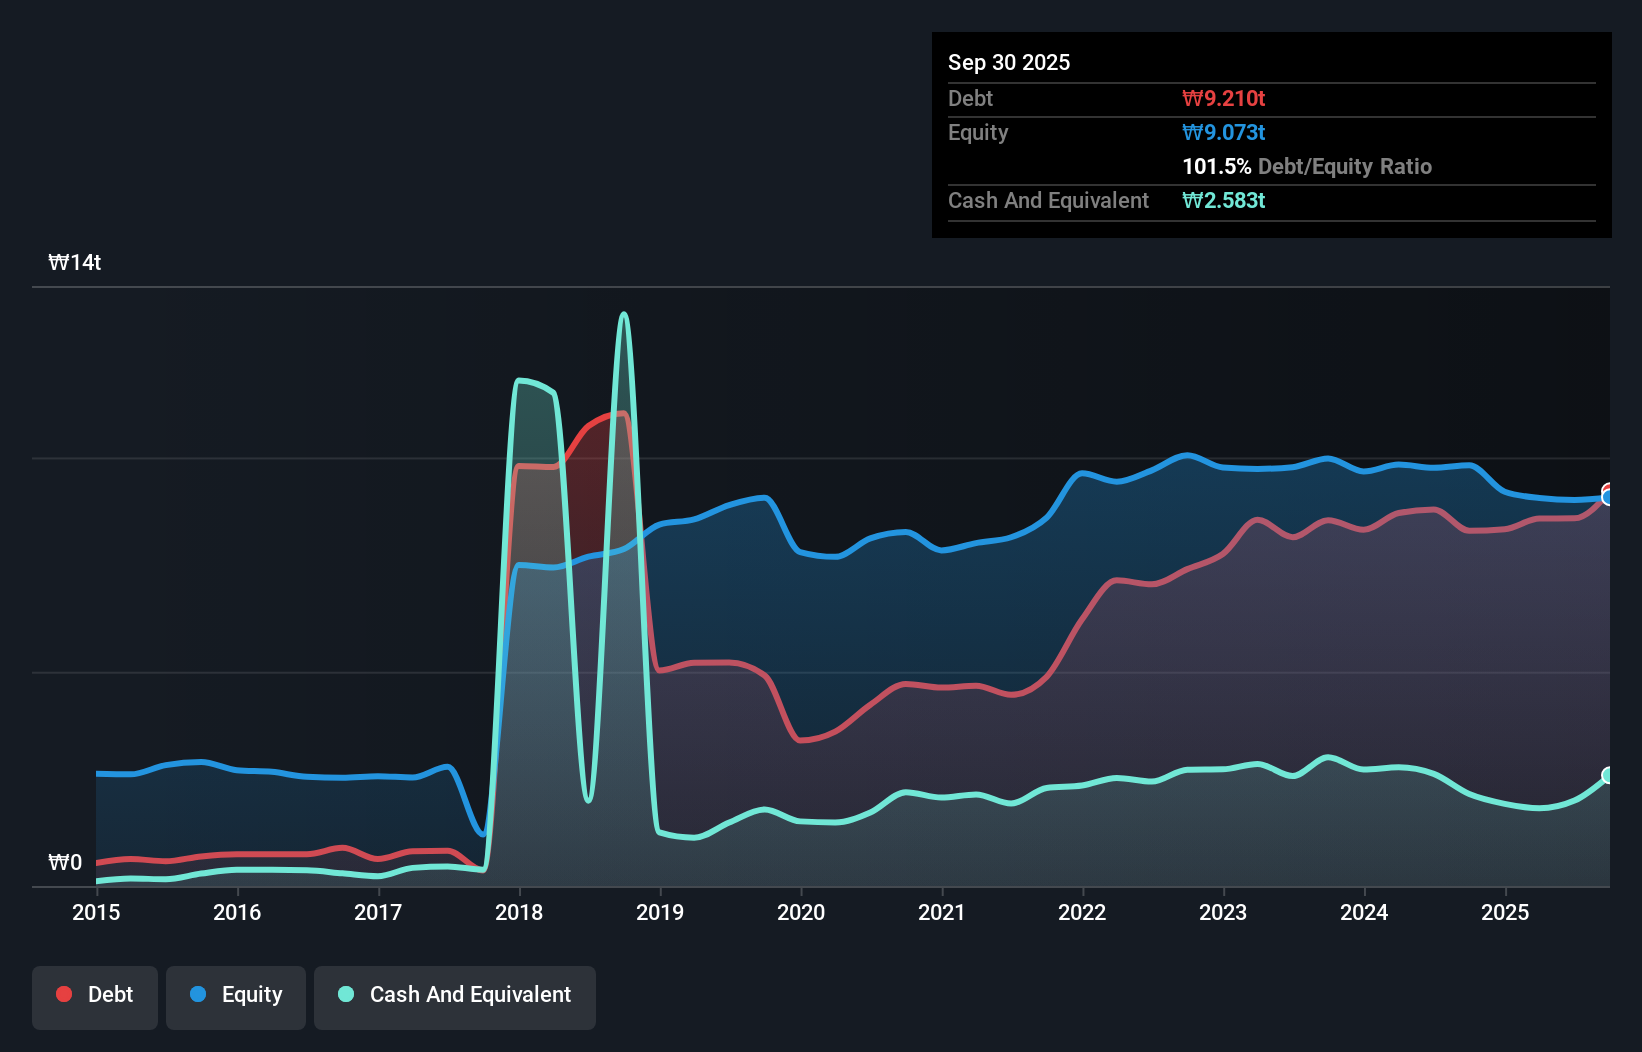Image resolution: width=1642 pixels, height=1052 pixels.
Task: Expand details for the Debt/Equity Ratio row
Action: pyautogui.click(x=1307, y=166)
